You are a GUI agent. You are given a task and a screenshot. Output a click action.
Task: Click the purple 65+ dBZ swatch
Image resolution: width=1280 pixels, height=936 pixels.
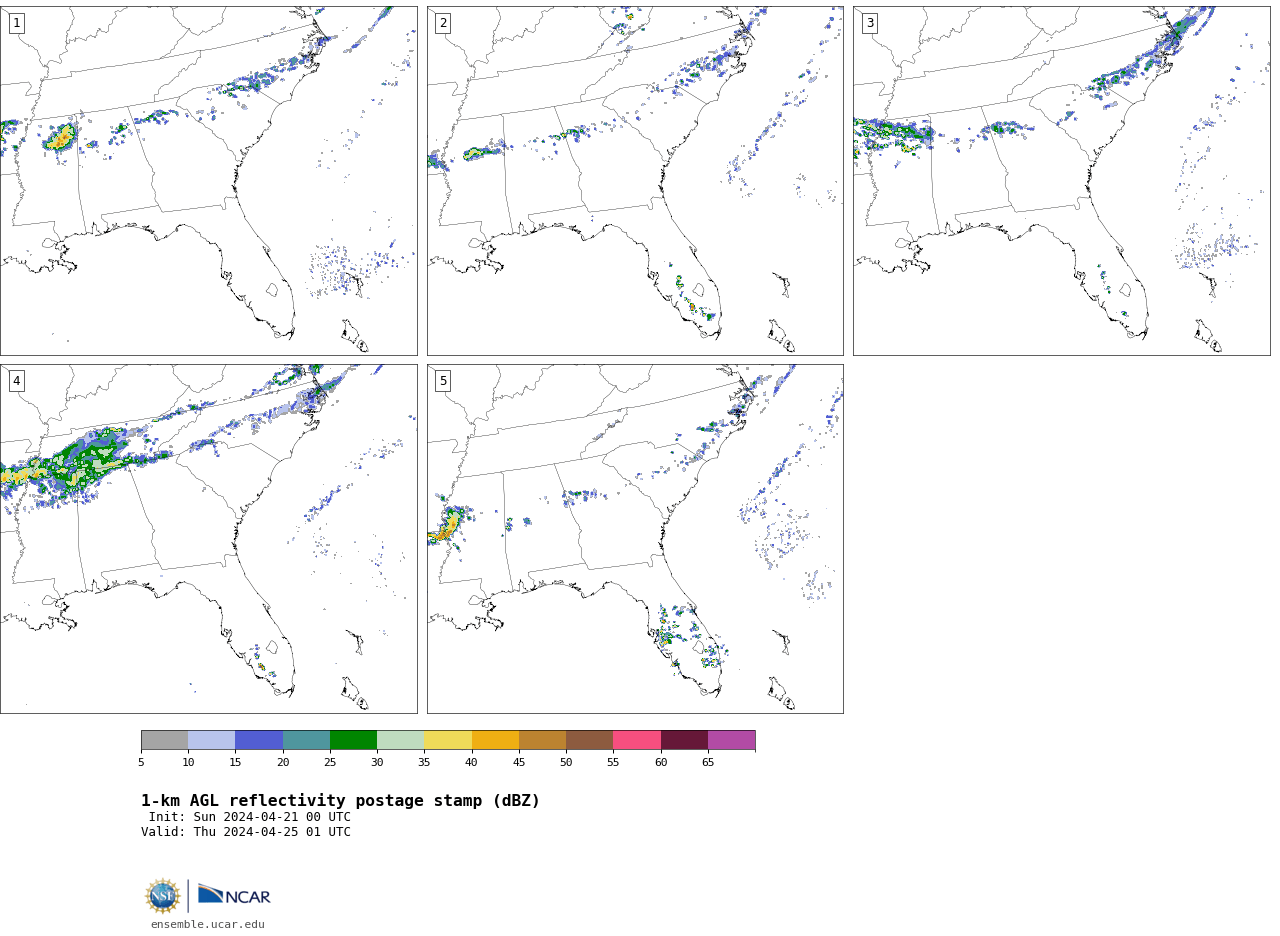(731, 740)
